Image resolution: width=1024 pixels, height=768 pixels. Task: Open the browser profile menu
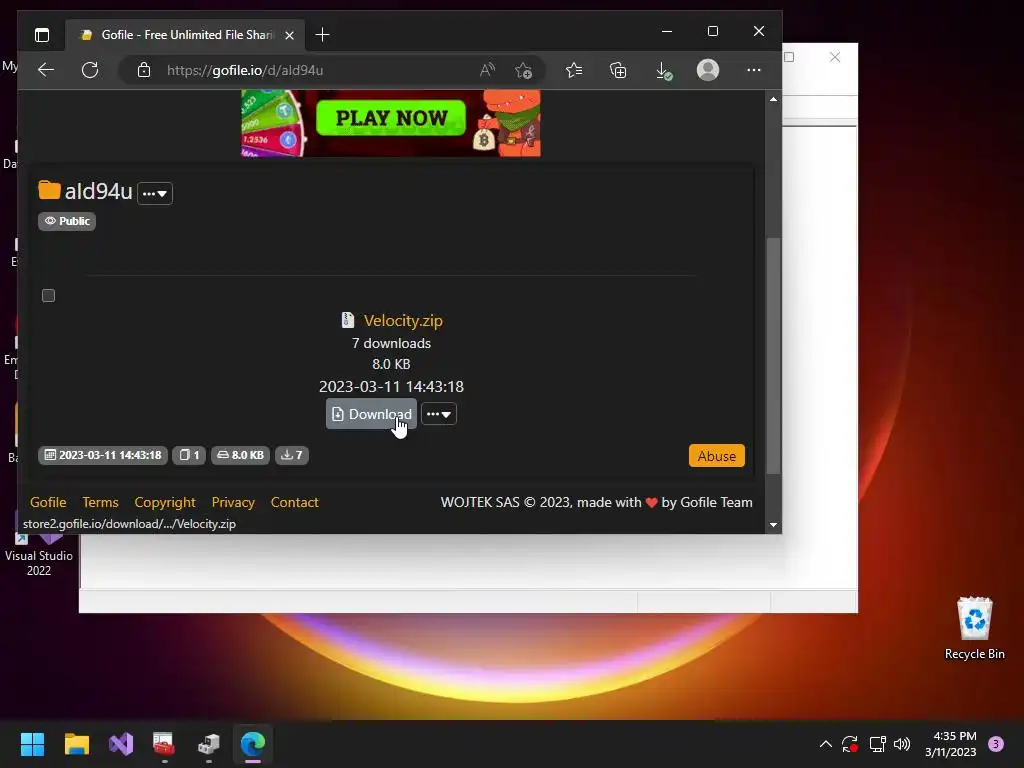click(x=708, y=70)
